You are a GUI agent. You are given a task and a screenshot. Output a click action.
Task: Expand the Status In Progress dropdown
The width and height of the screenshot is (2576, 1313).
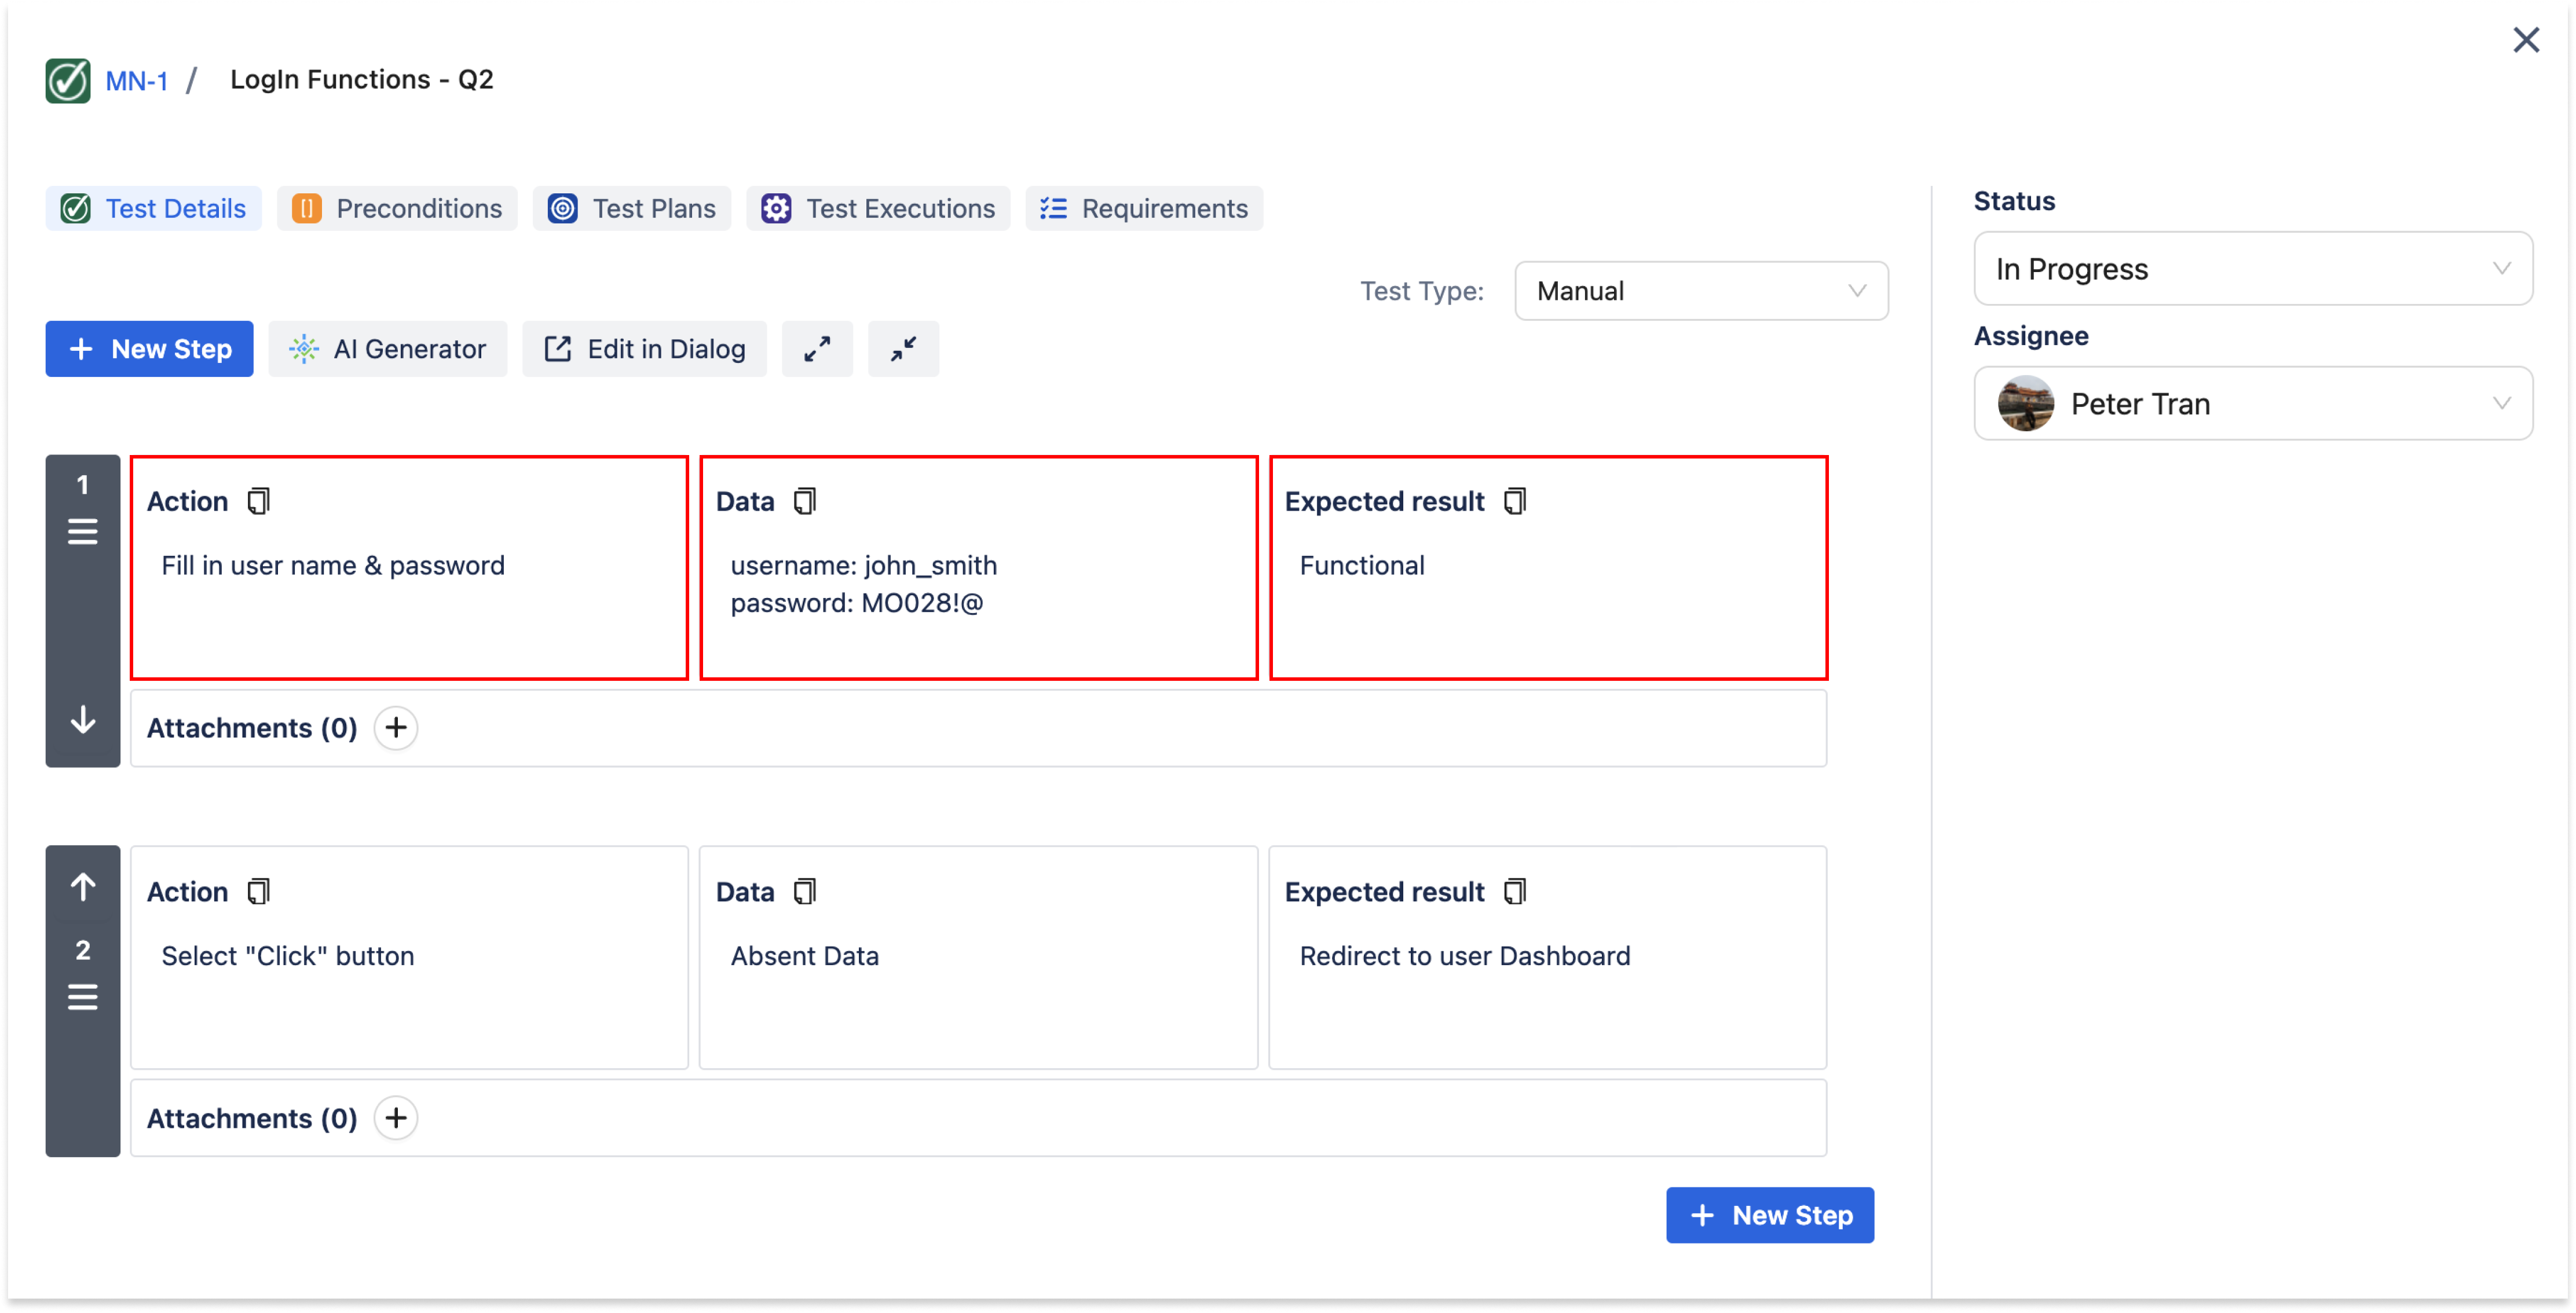[2252, 269]
